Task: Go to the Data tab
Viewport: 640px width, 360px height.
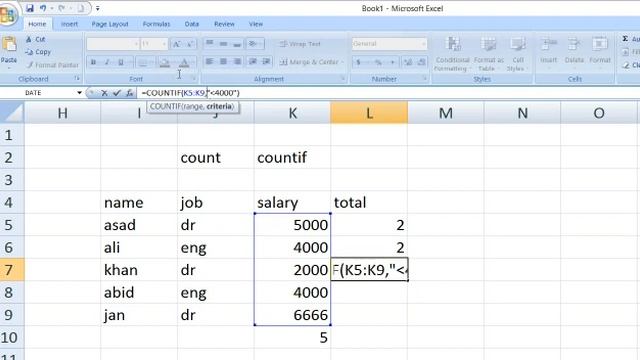Action: click(191, 24)
